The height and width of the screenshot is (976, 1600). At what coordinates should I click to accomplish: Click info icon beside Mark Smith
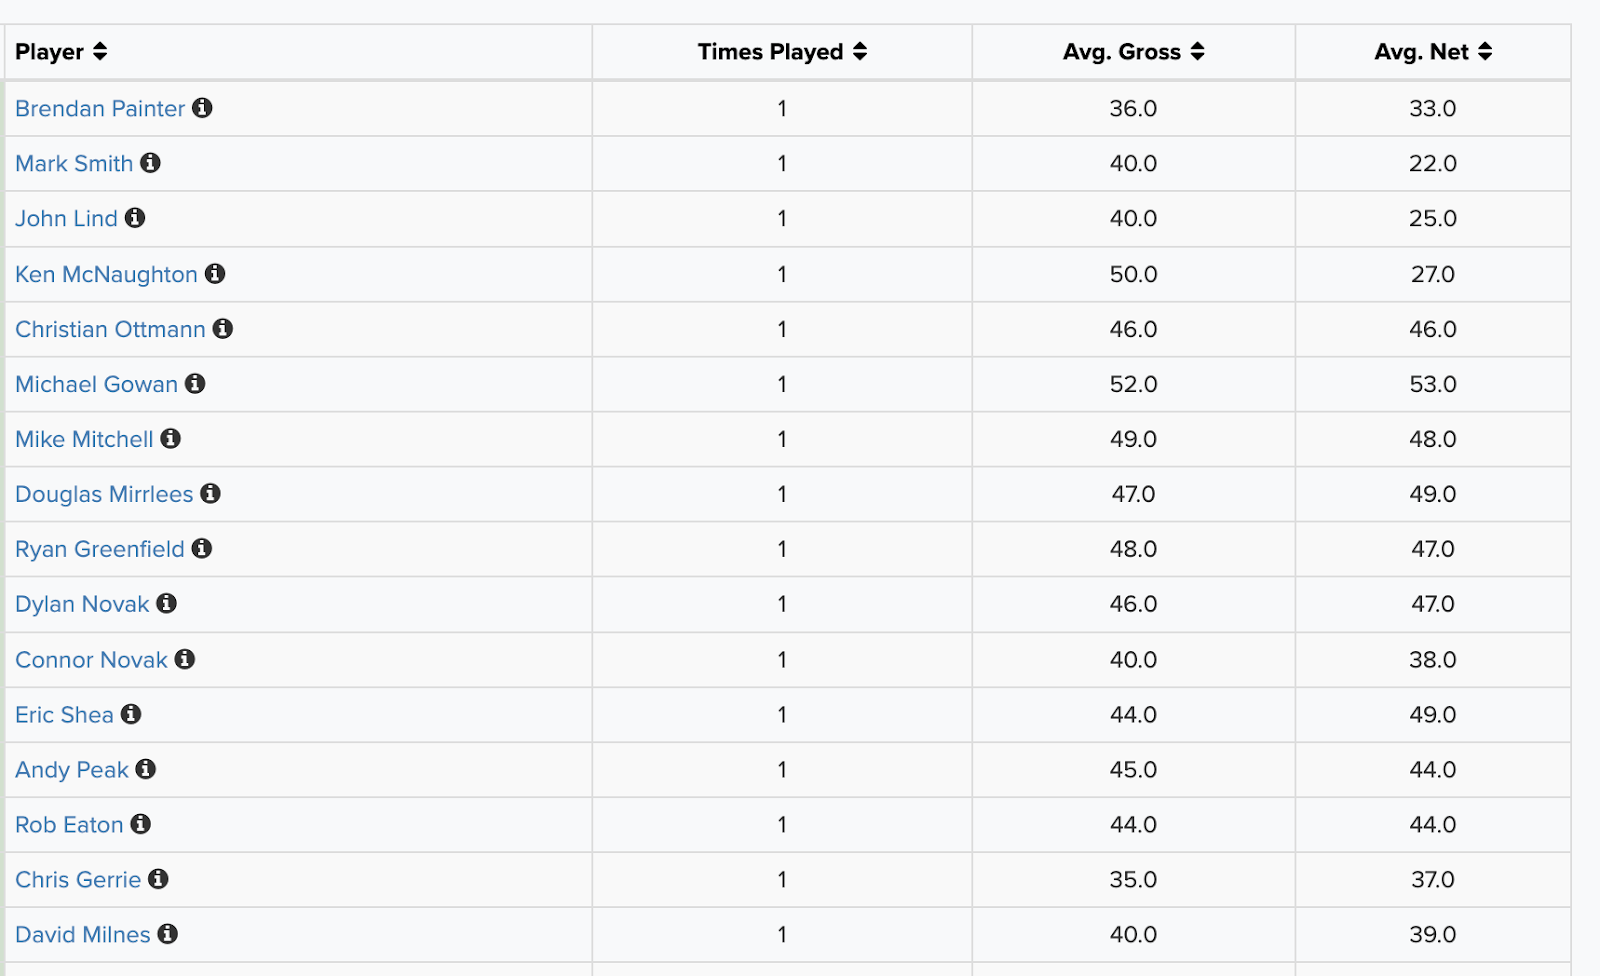click(150, 162)
